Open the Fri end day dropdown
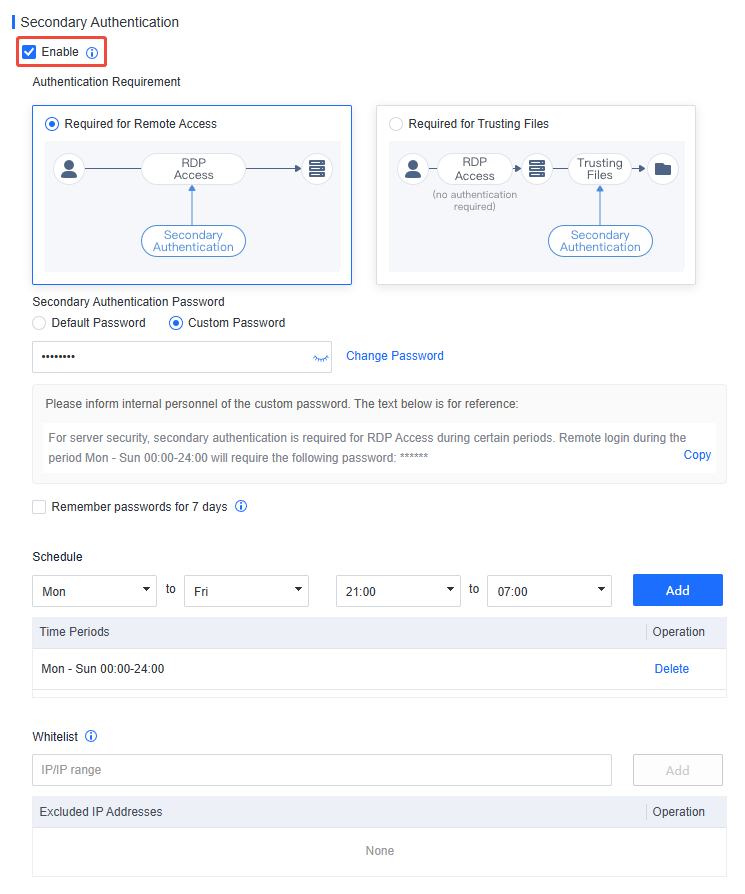The image size is (745, 894). tap(246, 591)
